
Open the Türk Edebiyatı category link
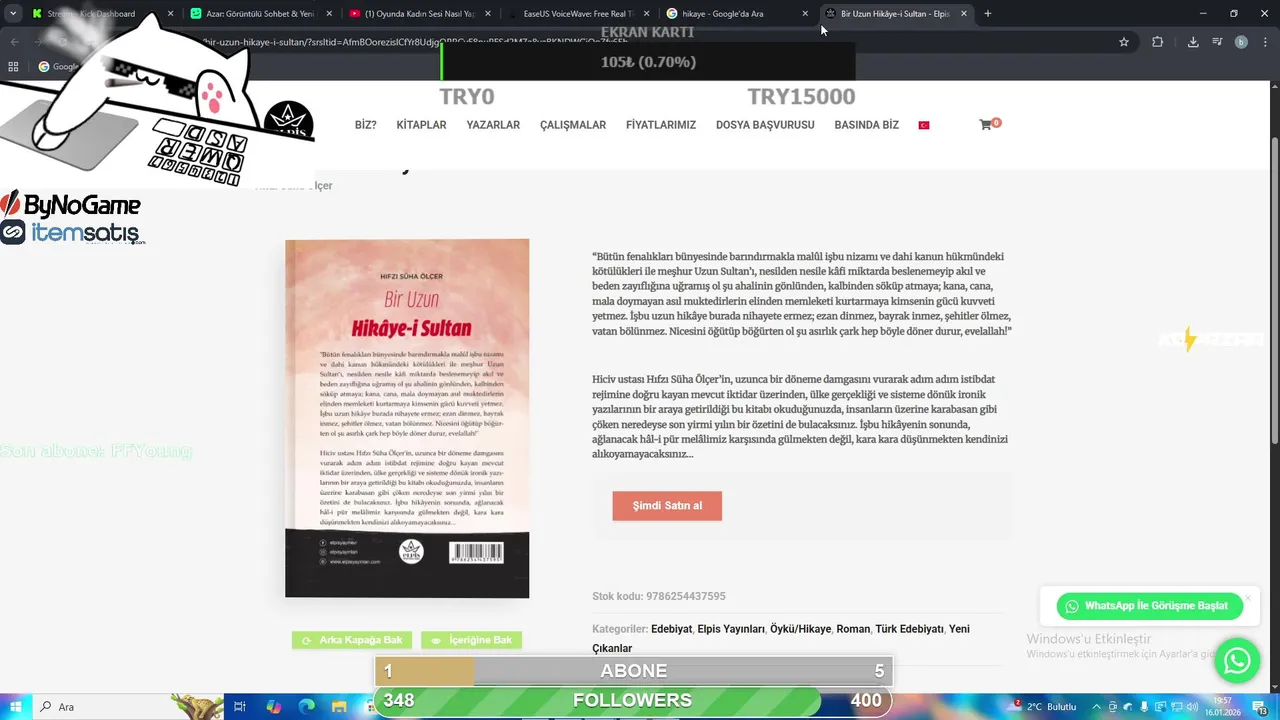(x=909, y=629)
